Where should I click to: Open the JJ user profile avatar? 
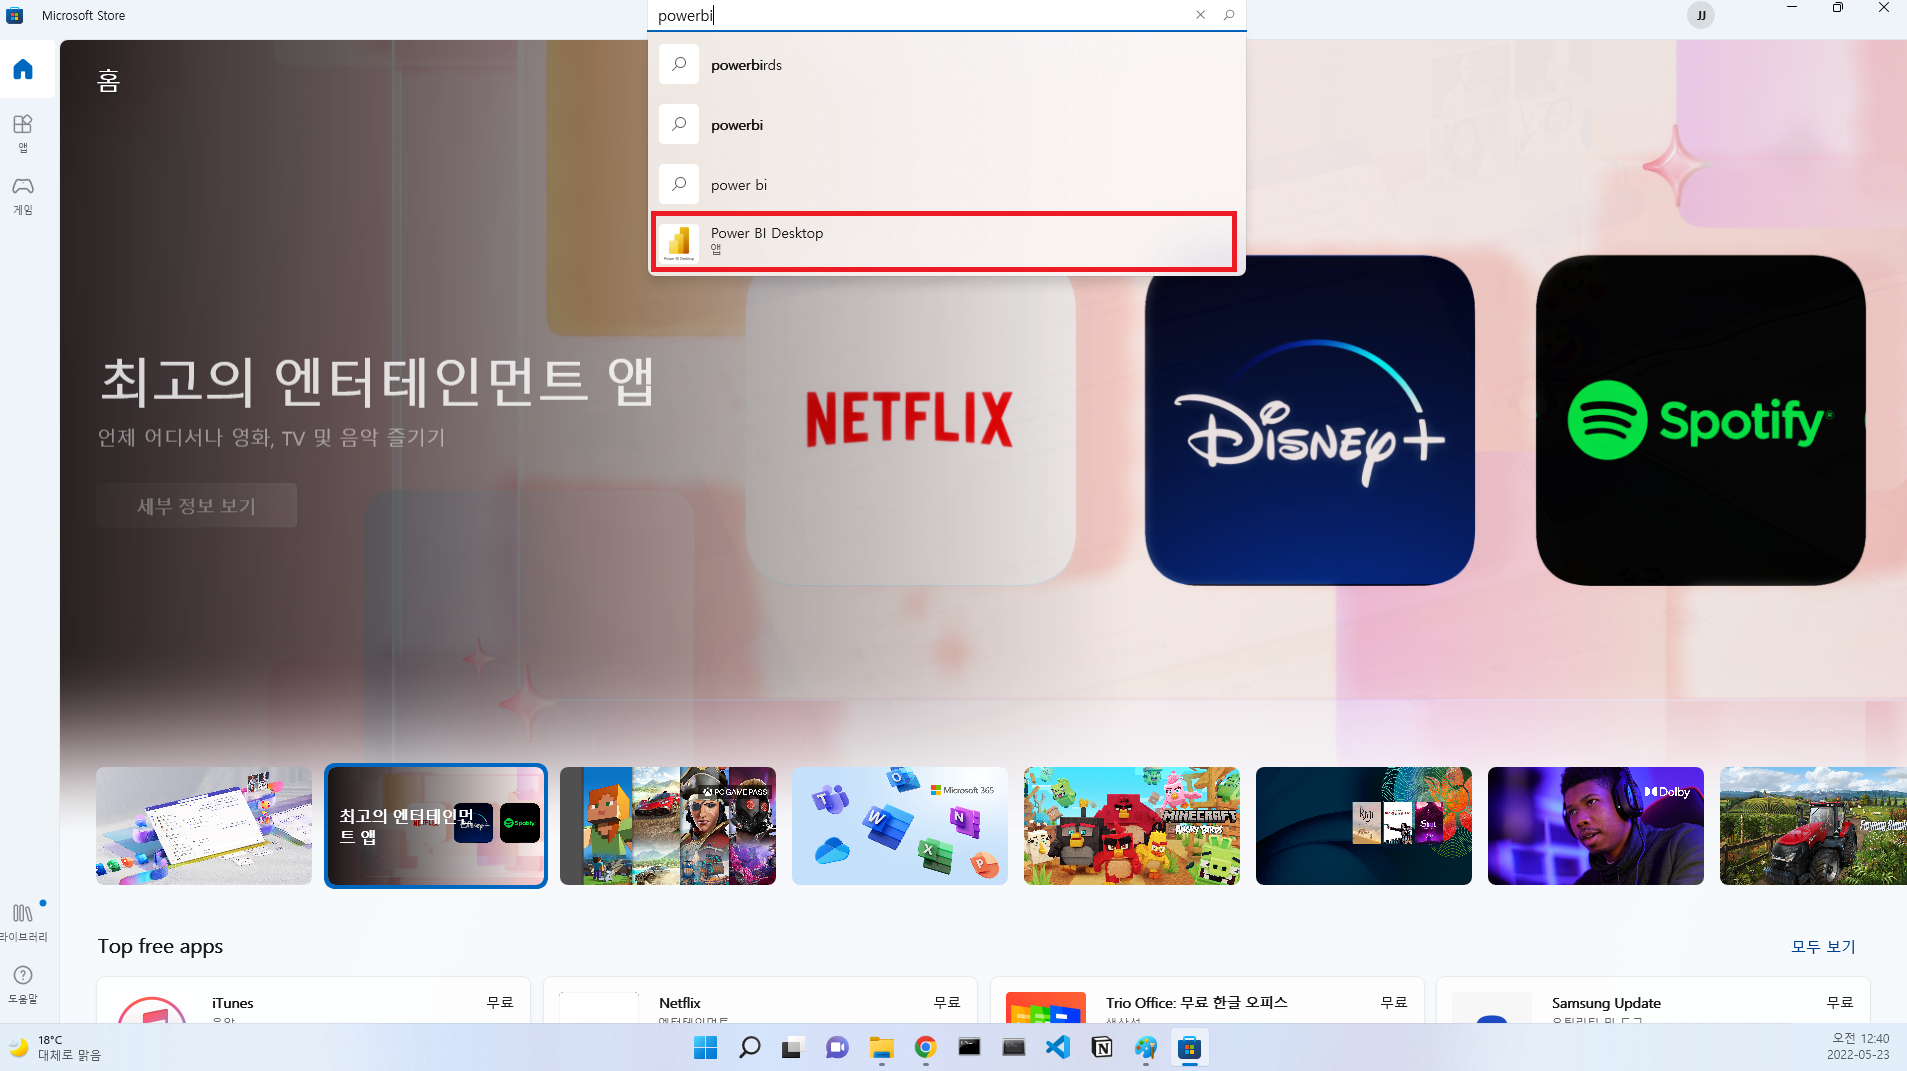[x=1700, y=15]
